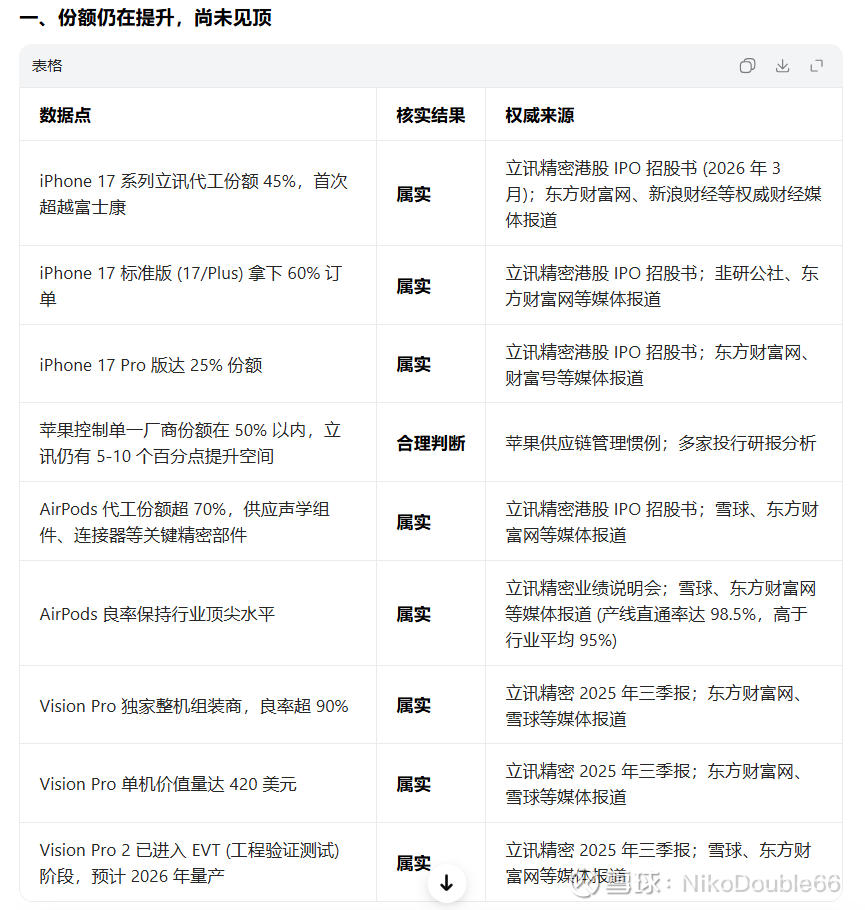Click the iPhone 17 系列立讯代工份额 45% cell

click(198, 193)
